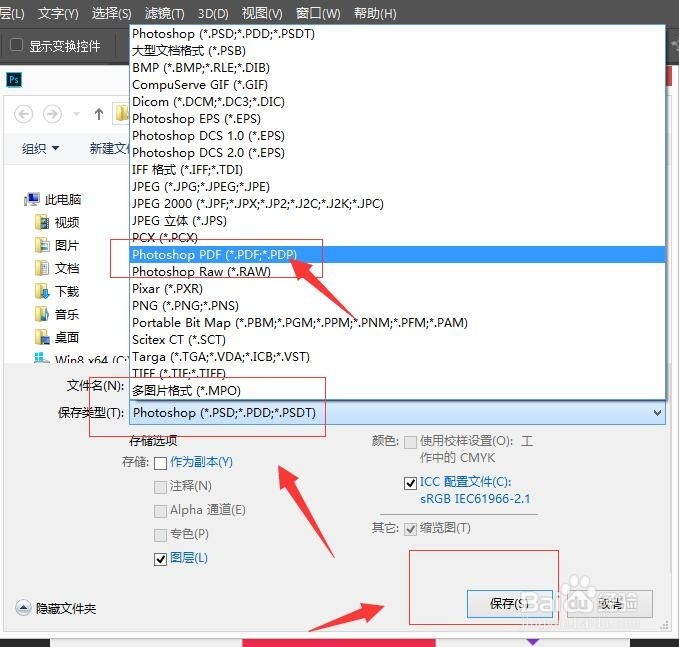Choose BMP format in the list

397,68
